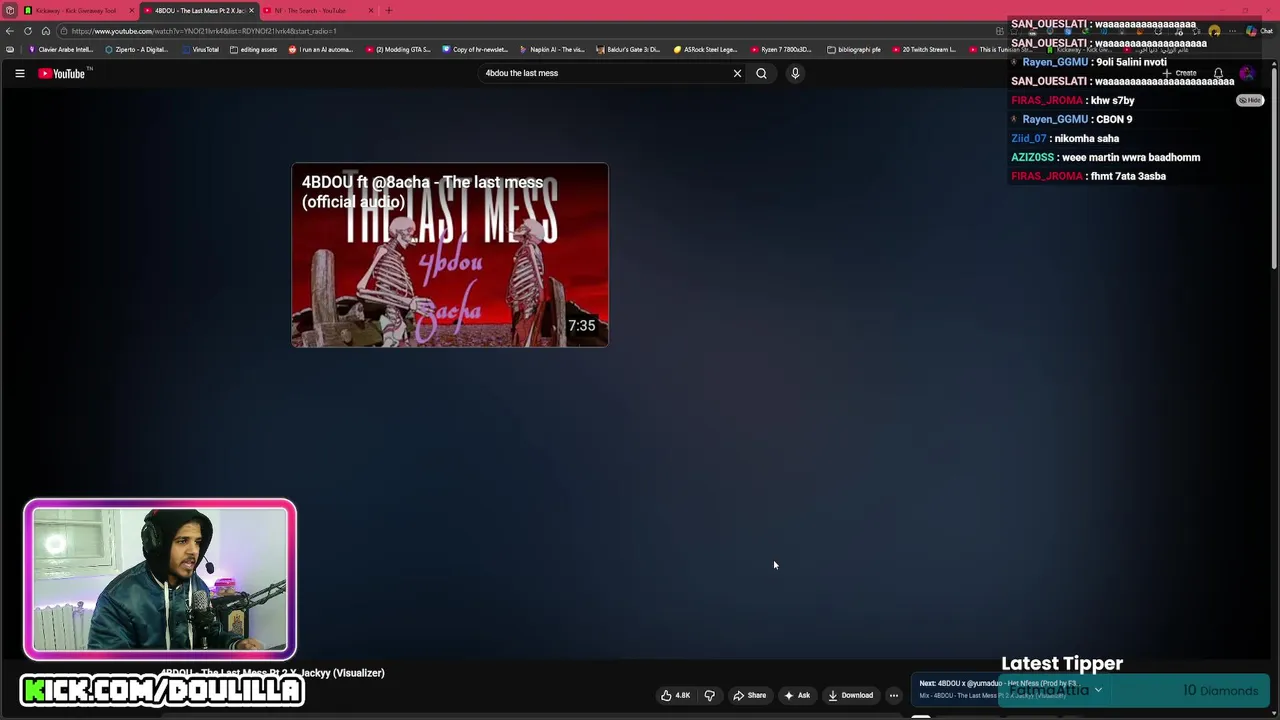The image size is (1280, 720).
Task: Switch to the 4BDOU The Last Mess tab
Action: click(199, 10)
